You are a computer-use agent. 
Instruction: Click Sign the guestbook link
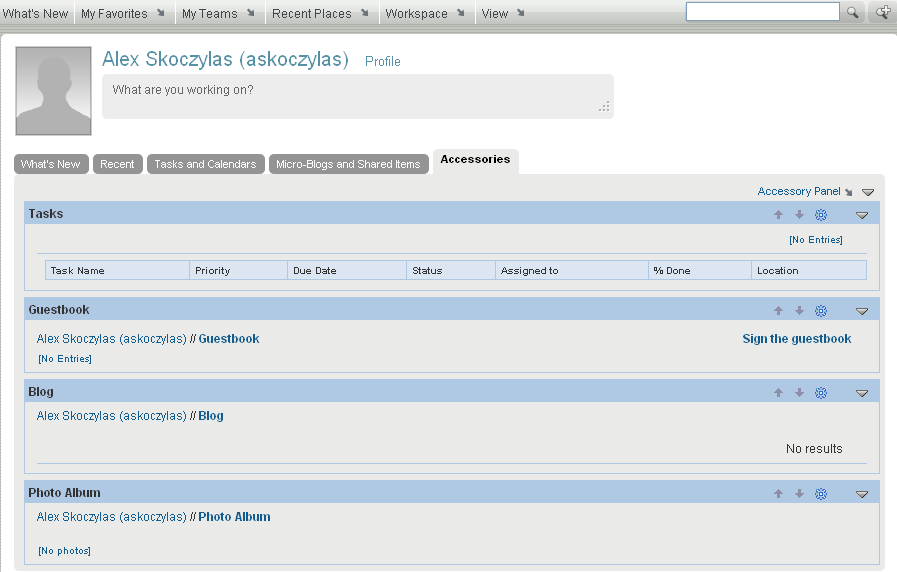(x=796, y=339)
